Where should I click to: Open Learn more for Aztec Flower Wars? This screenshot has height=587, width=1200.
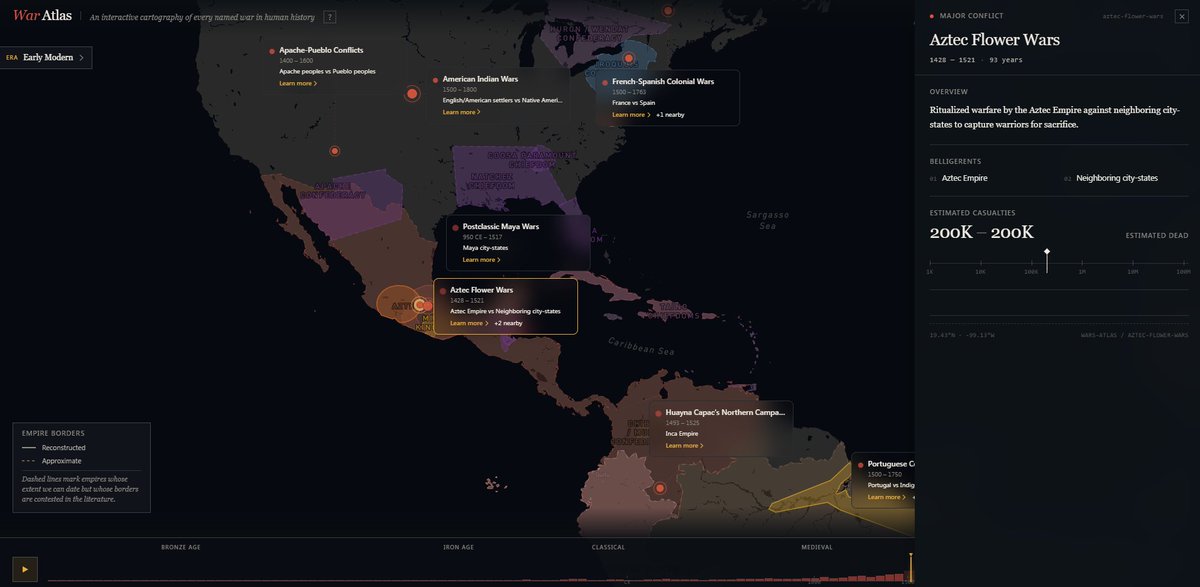[x=469, y=323]
